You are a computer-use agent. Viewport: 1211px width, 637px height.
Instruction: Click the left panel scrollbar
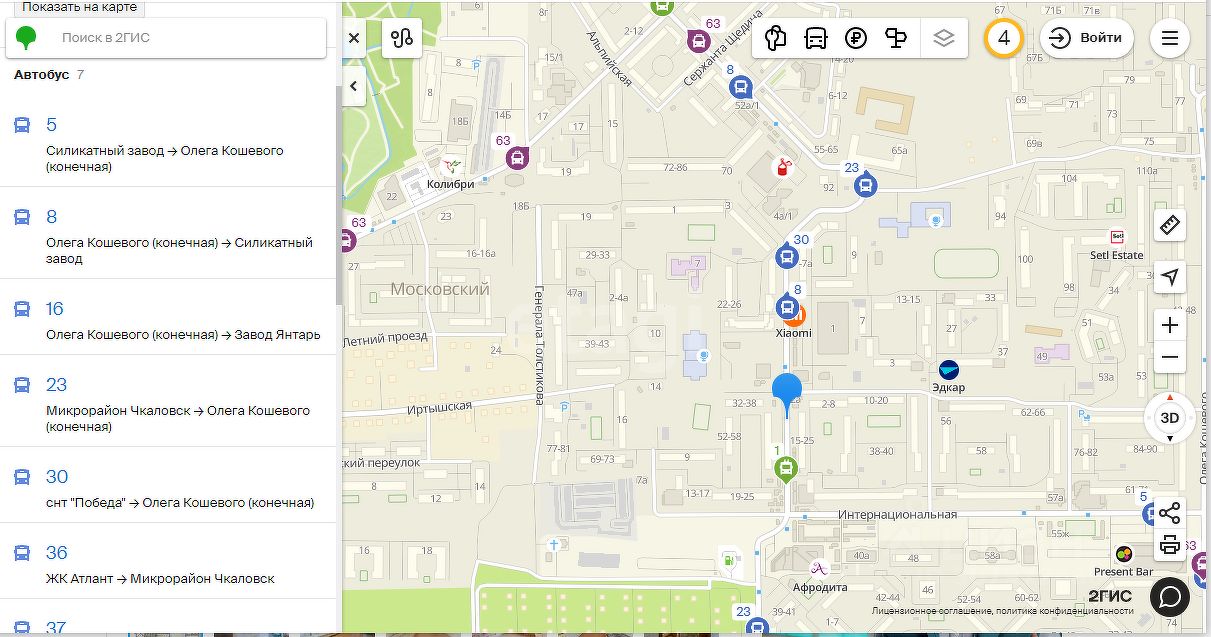coord(338,195)
